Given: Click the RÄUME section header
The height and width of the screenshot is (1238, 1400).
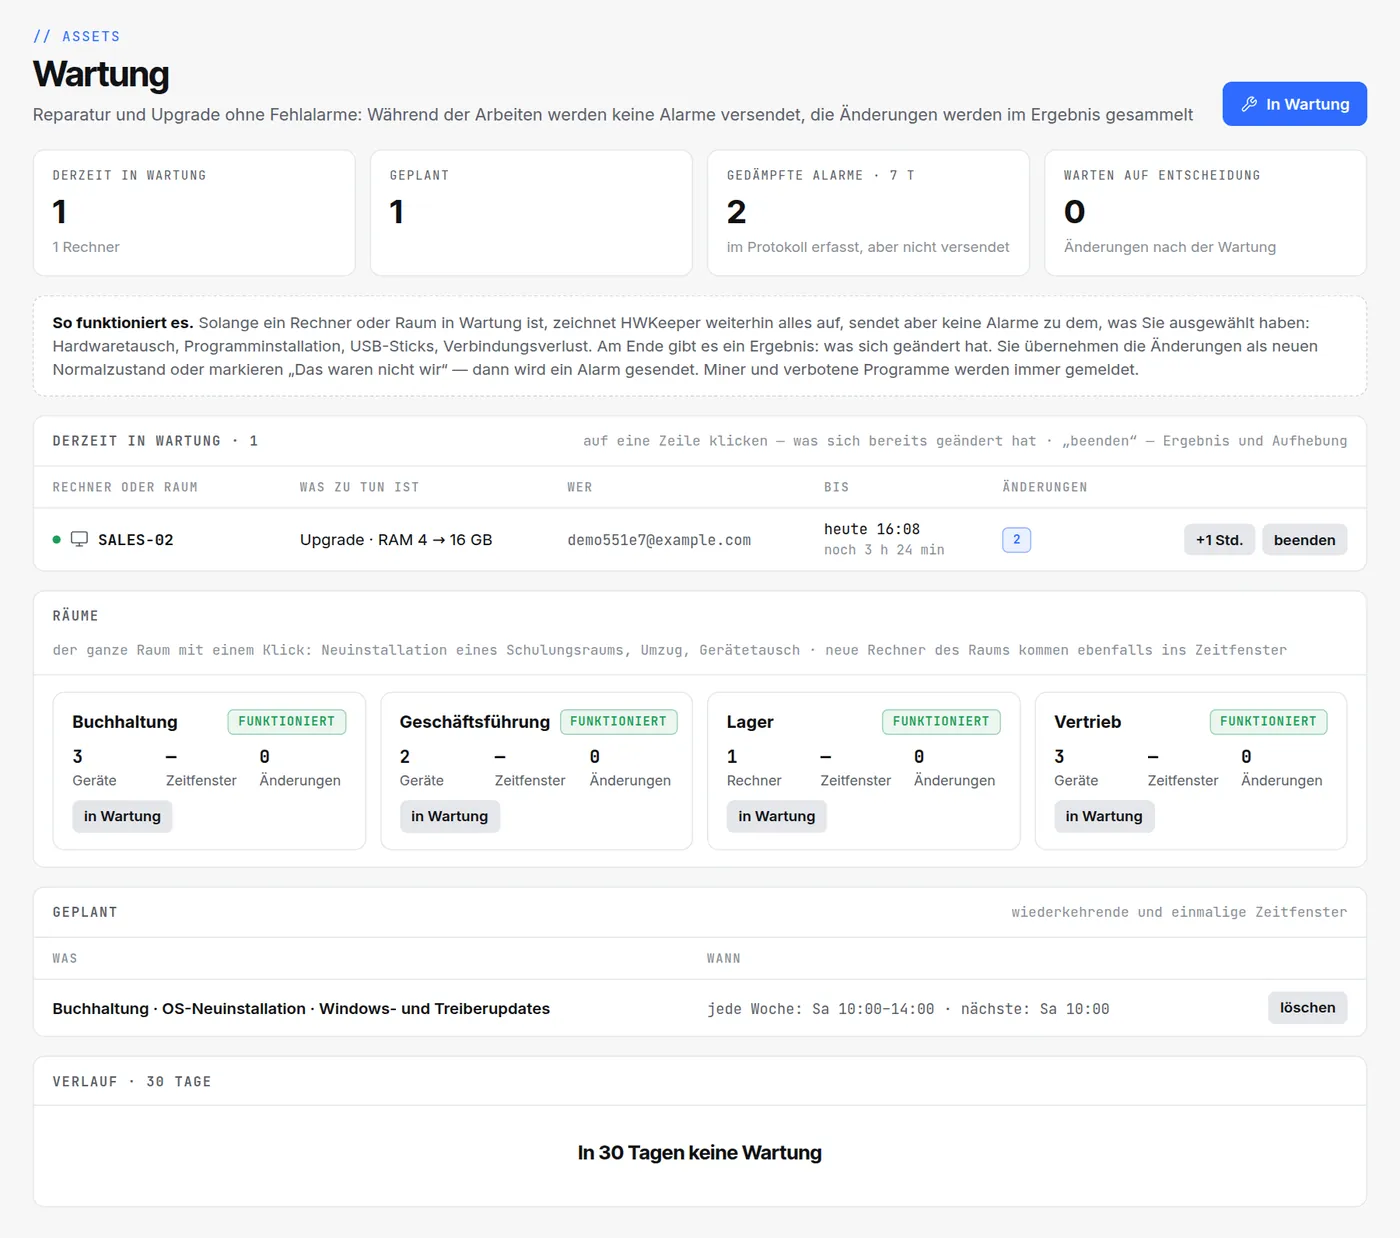Looking at the screenshot, I should point(75,616).
